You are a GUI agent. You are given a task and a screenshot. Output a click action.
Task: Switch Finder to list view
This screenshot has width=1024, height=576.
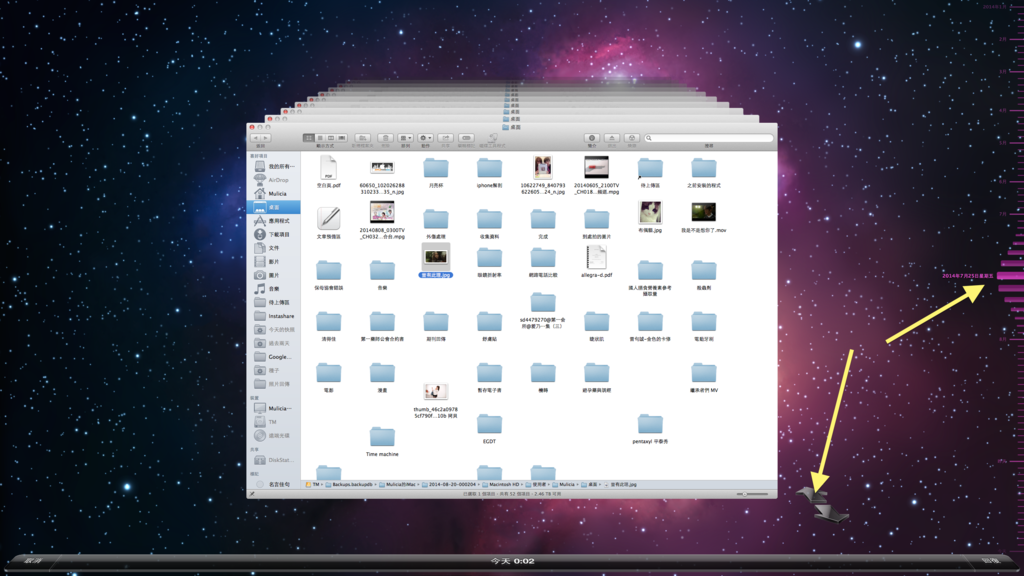[320, 138]
